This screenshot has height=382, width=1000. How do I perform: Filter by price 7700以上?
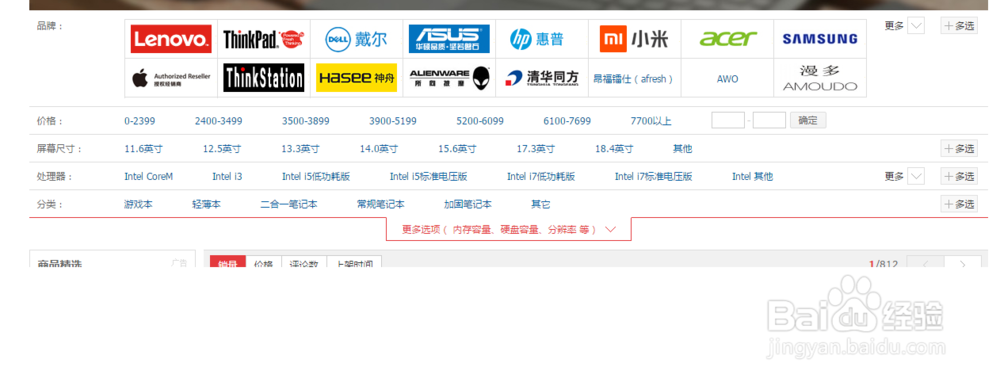(651, 121)
